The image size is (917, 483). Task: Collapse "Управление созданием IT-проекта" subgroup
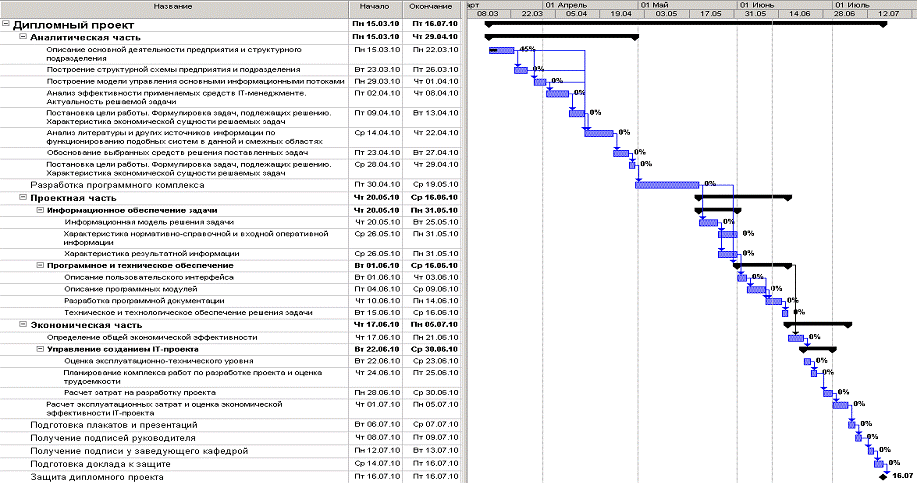point(39,349)
